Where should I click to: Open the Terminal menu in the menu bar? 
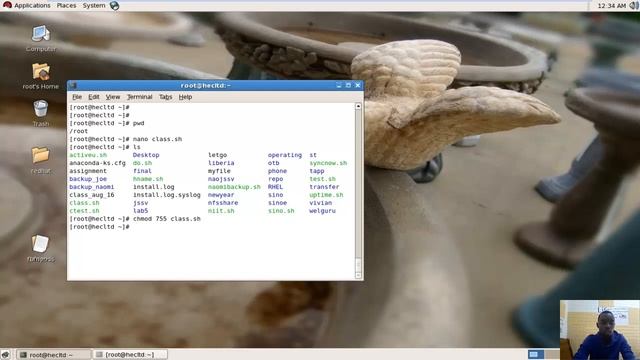140,97
